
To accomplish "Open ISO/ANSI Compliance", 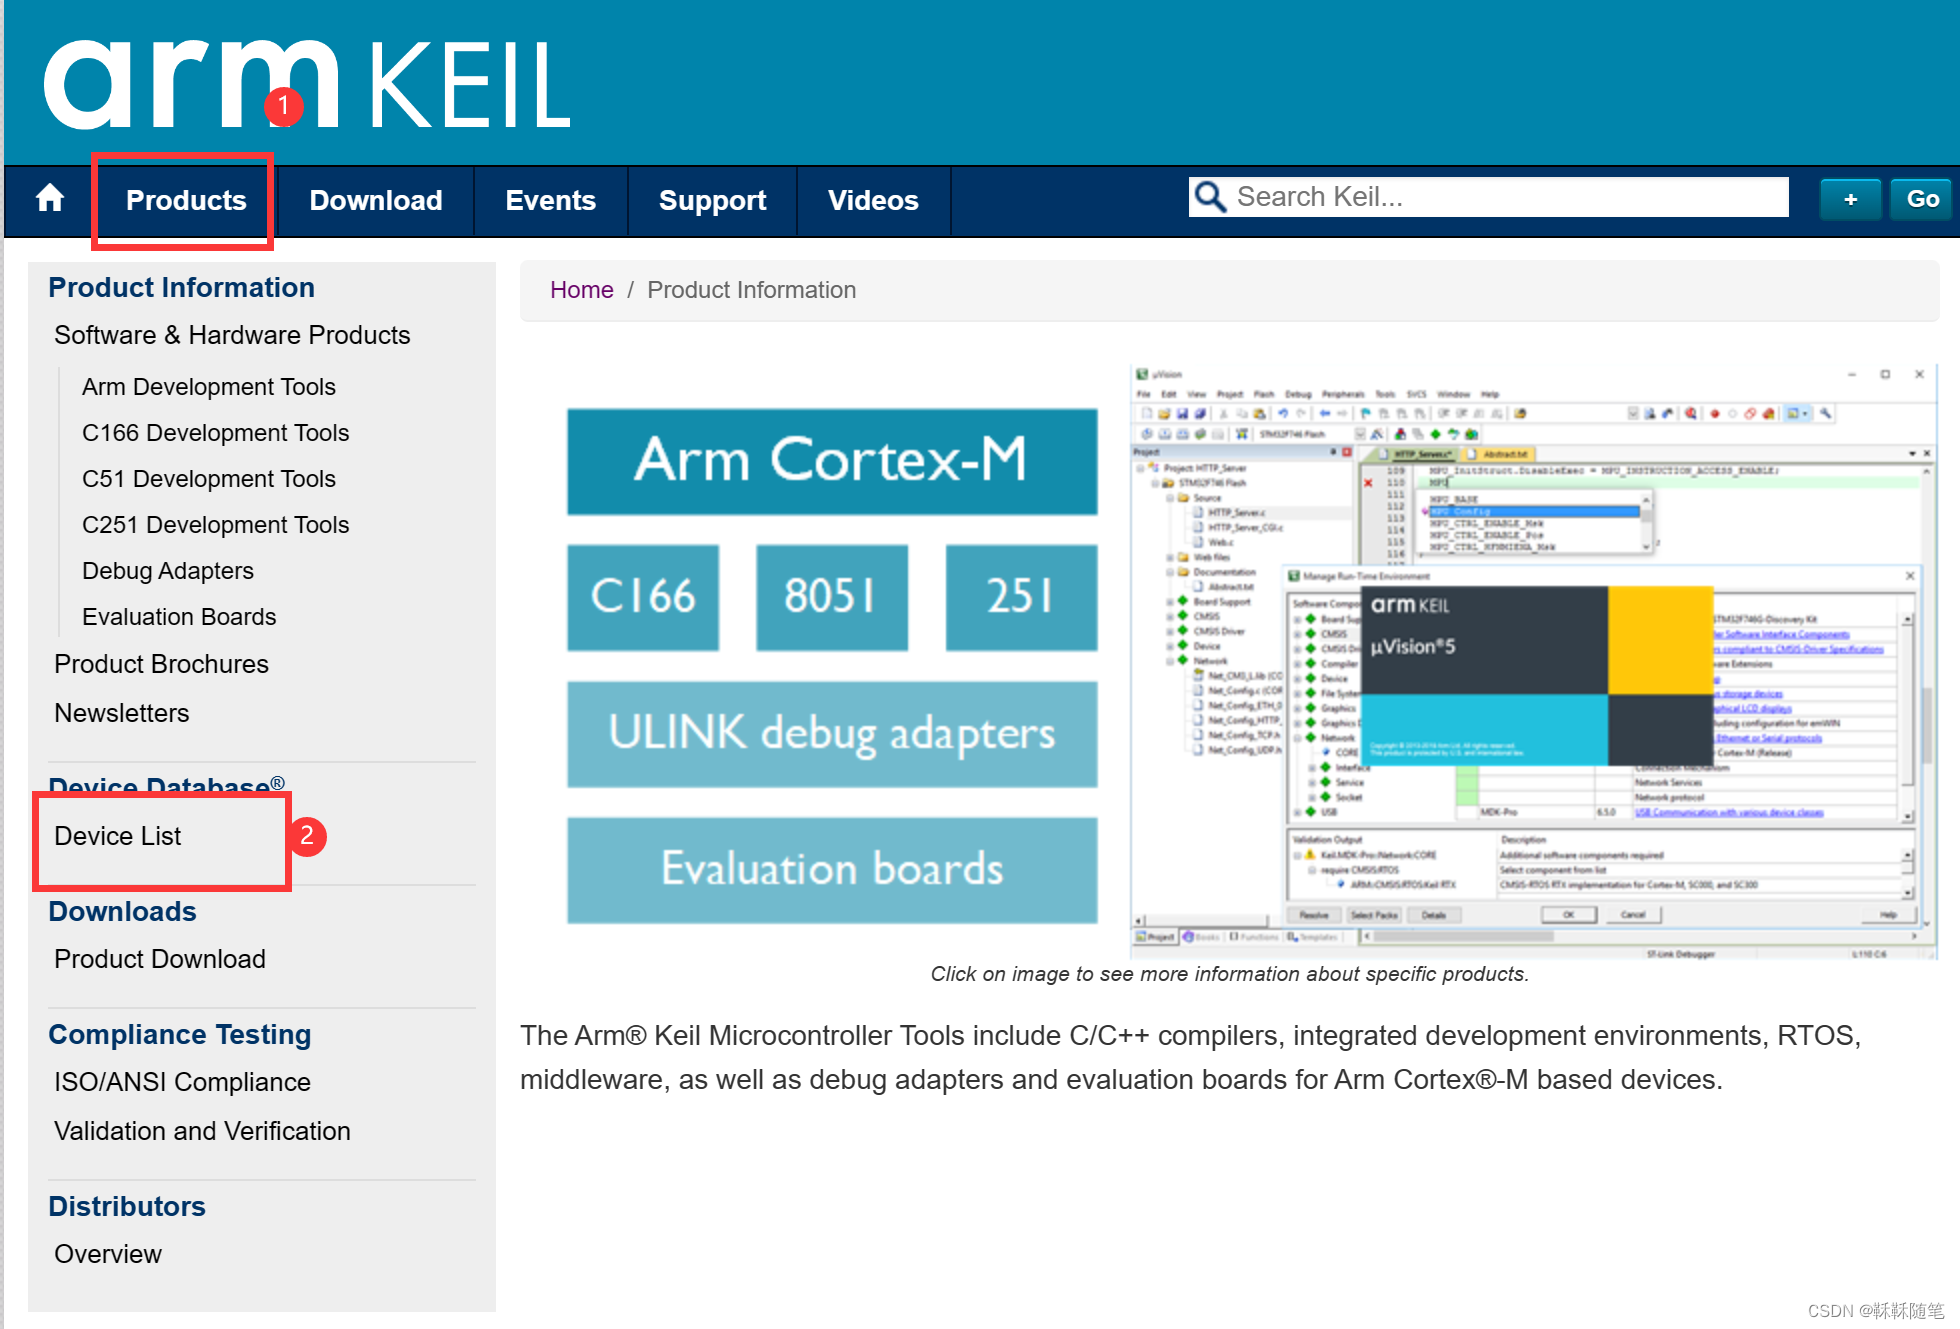I will [181, 1081].
